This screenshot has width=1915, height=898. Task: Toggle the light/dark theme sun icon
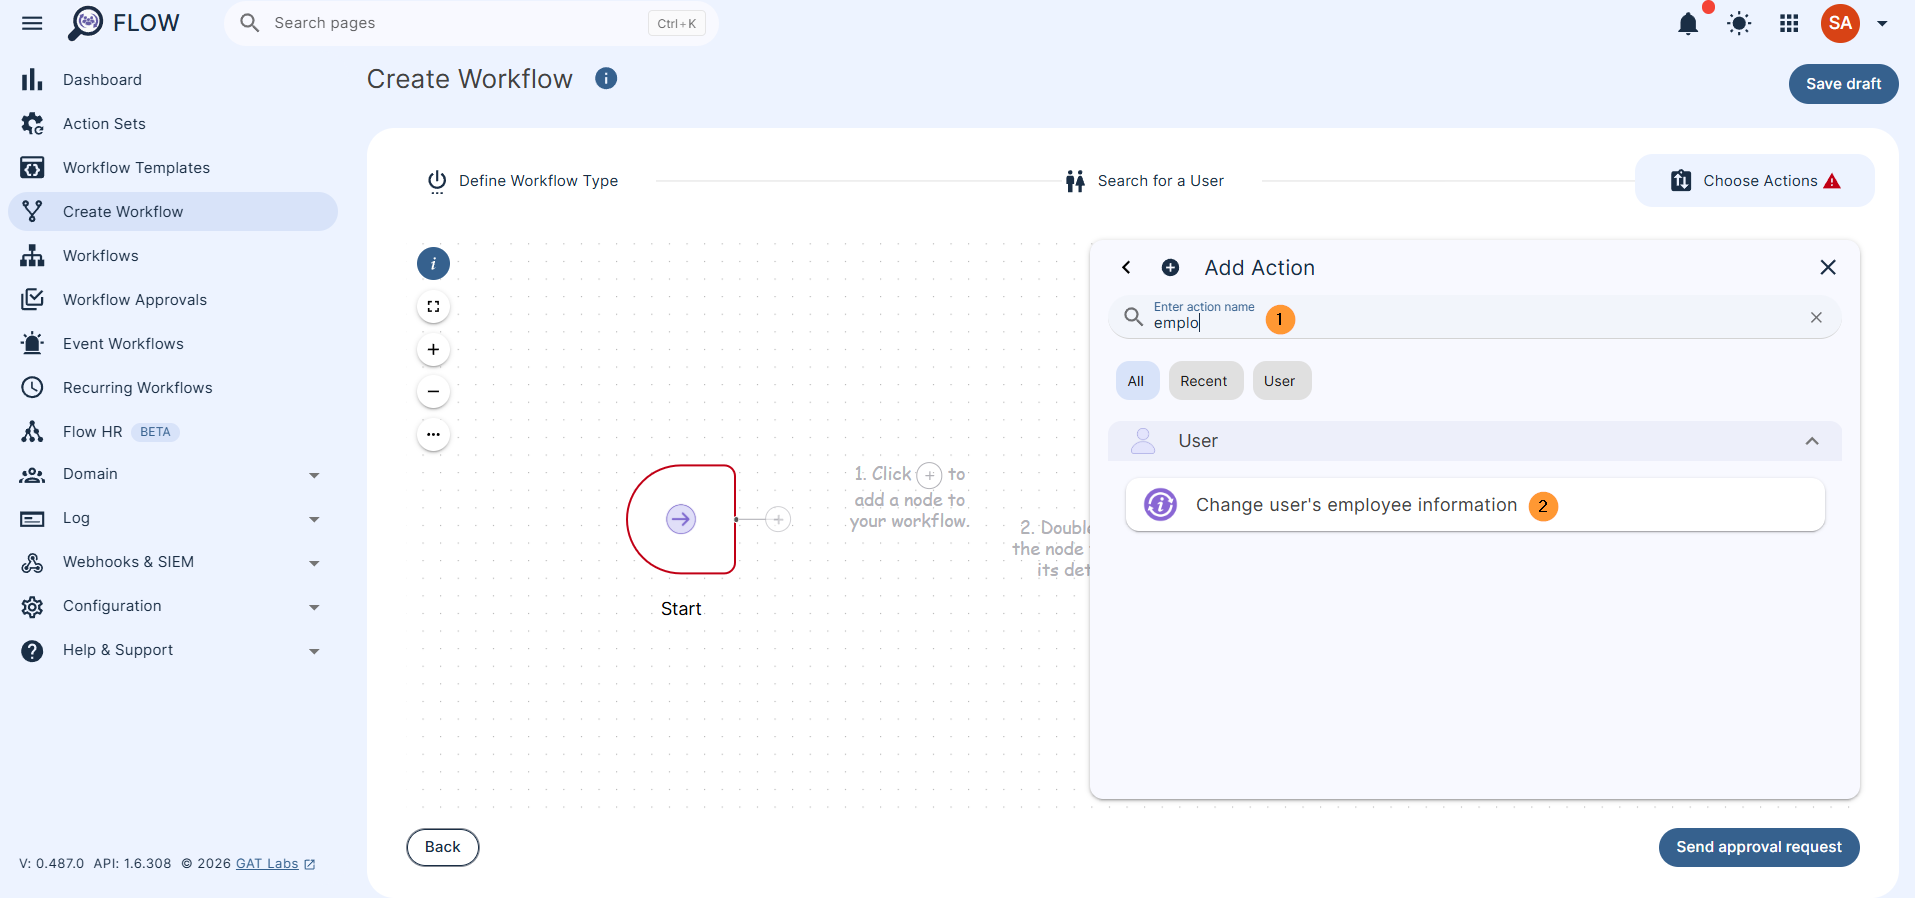tap(1739, 23)
